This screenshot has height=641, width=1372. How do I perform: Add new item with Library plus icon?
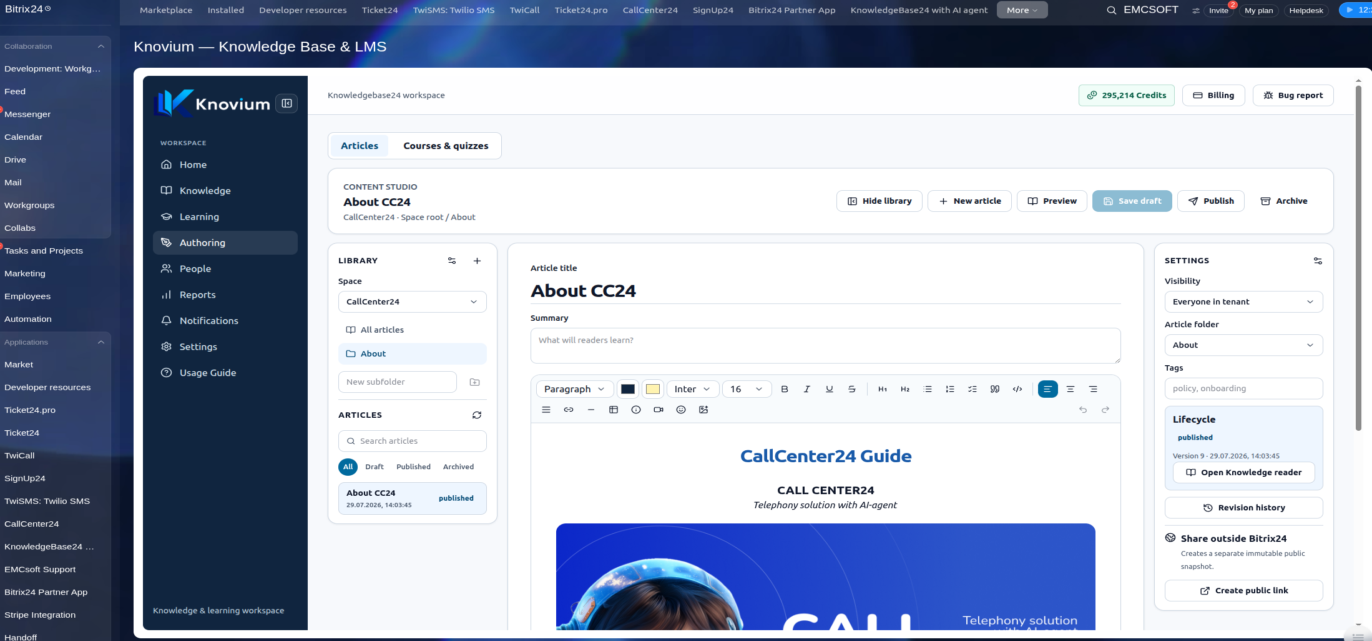click(x=477, y=261)
